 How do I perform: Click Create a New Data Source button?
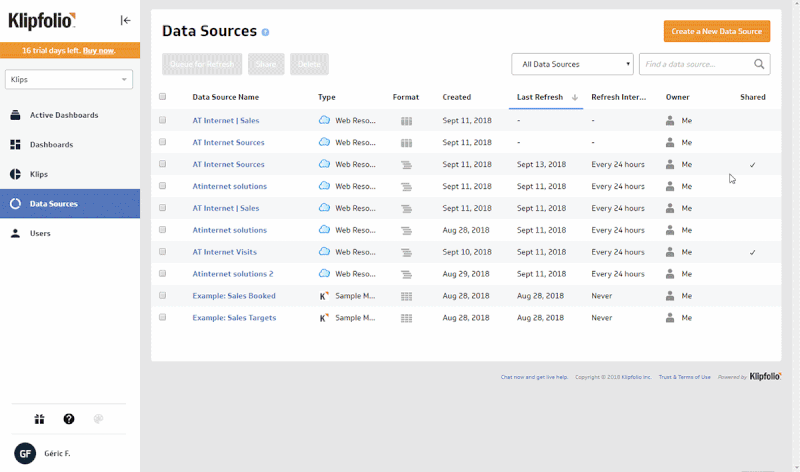click(716, 31)
